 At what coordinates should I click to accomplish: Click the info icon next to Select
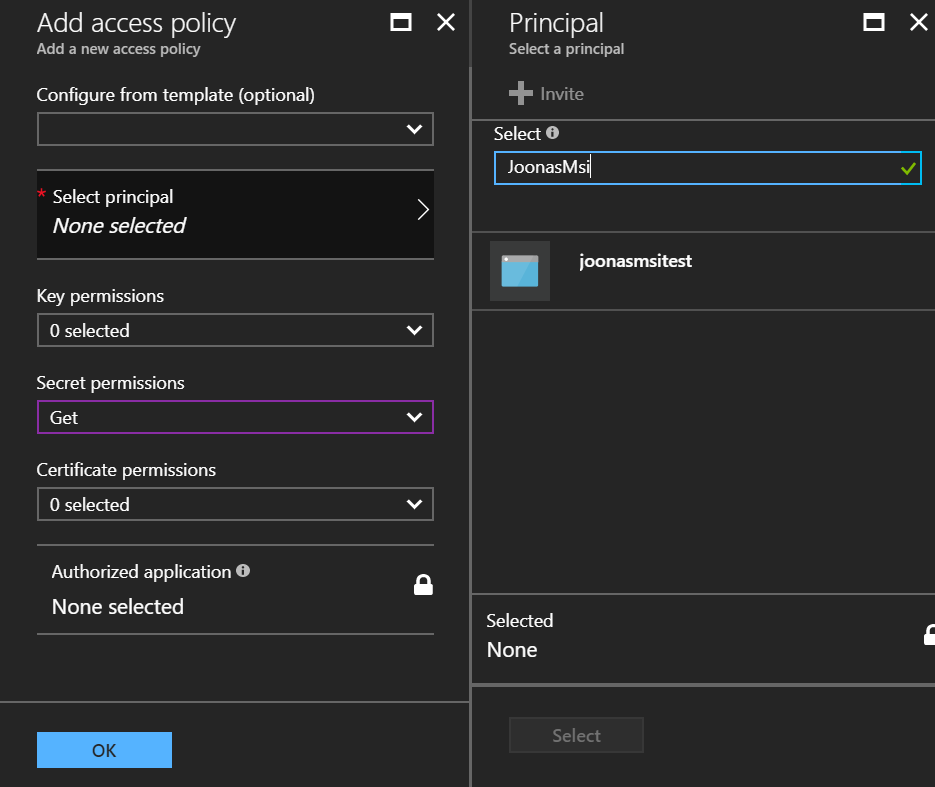(552, 133)
